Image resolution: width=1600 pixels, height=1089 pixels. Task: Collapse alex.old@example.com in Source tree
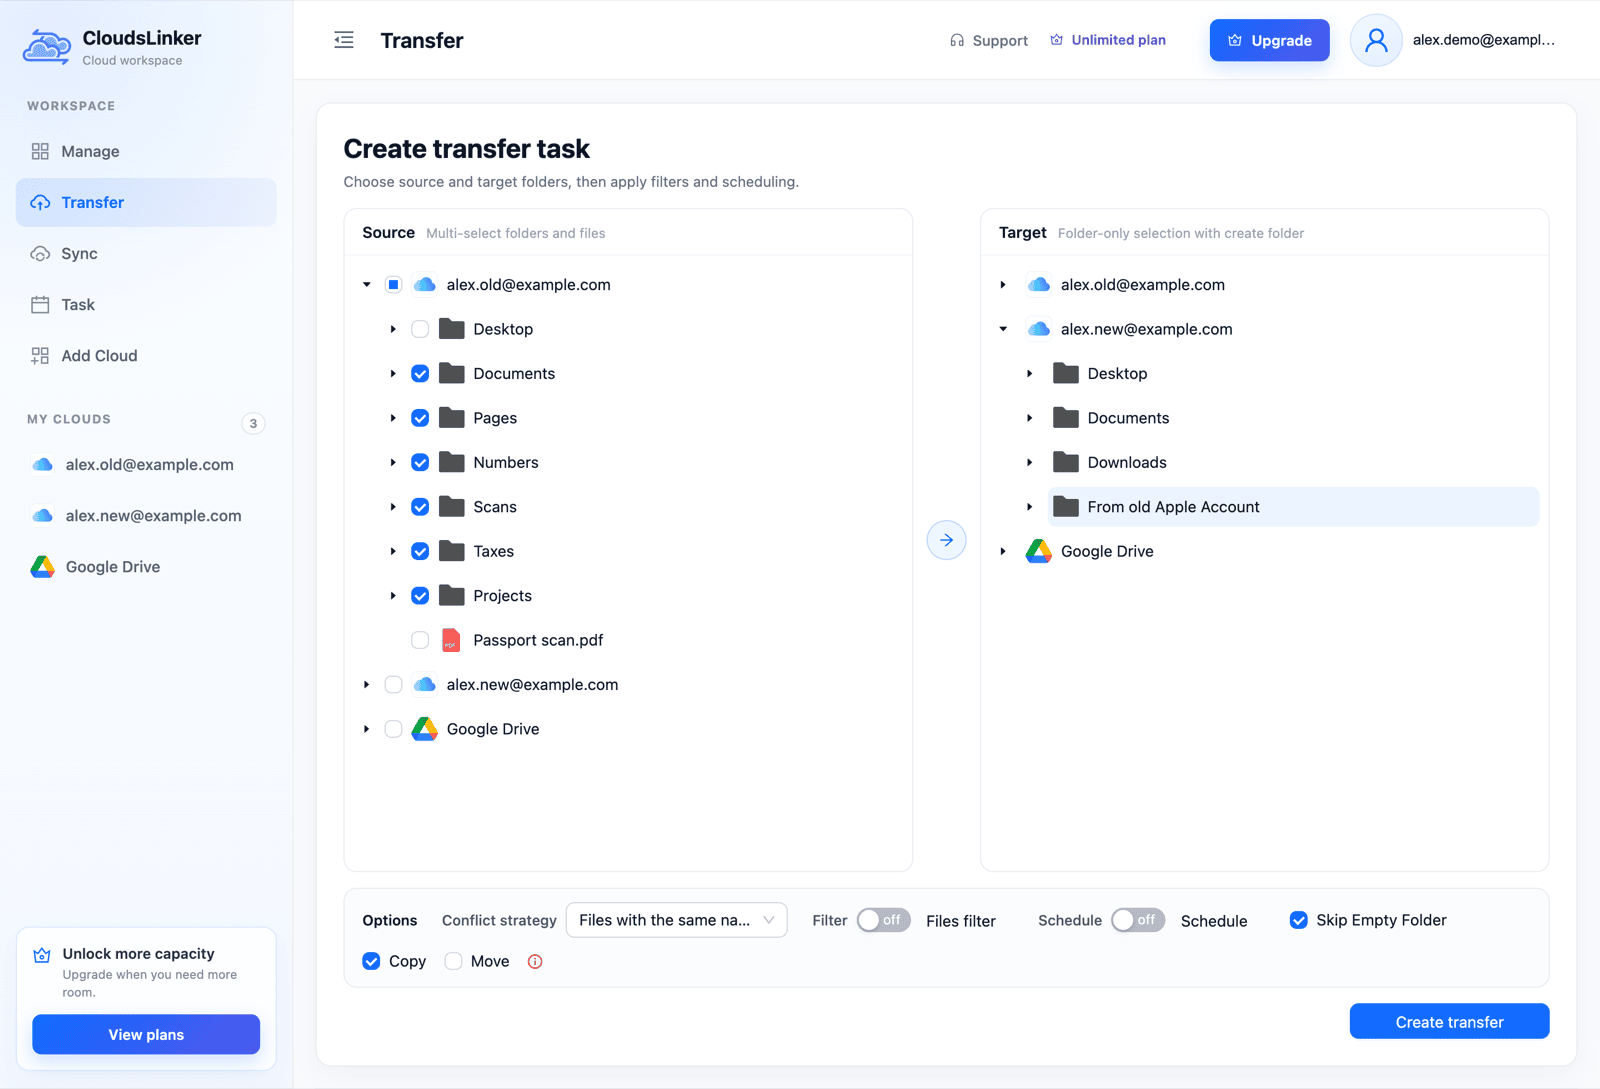(x=367, y=285)
